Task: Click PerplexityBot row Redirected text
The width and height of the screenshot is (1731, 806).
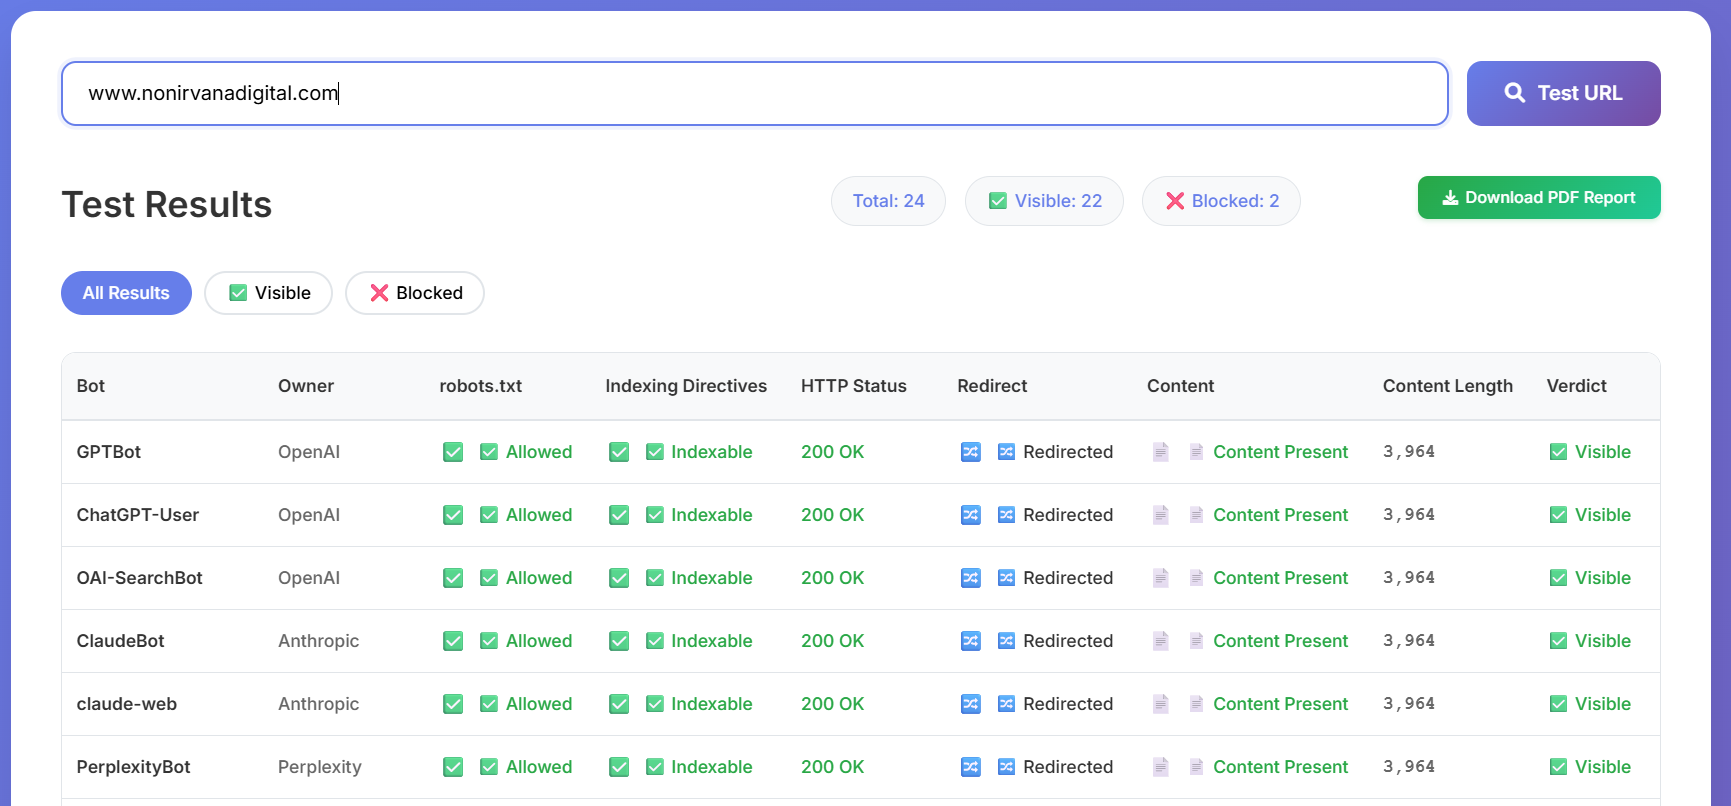Action: (1068, 767)
